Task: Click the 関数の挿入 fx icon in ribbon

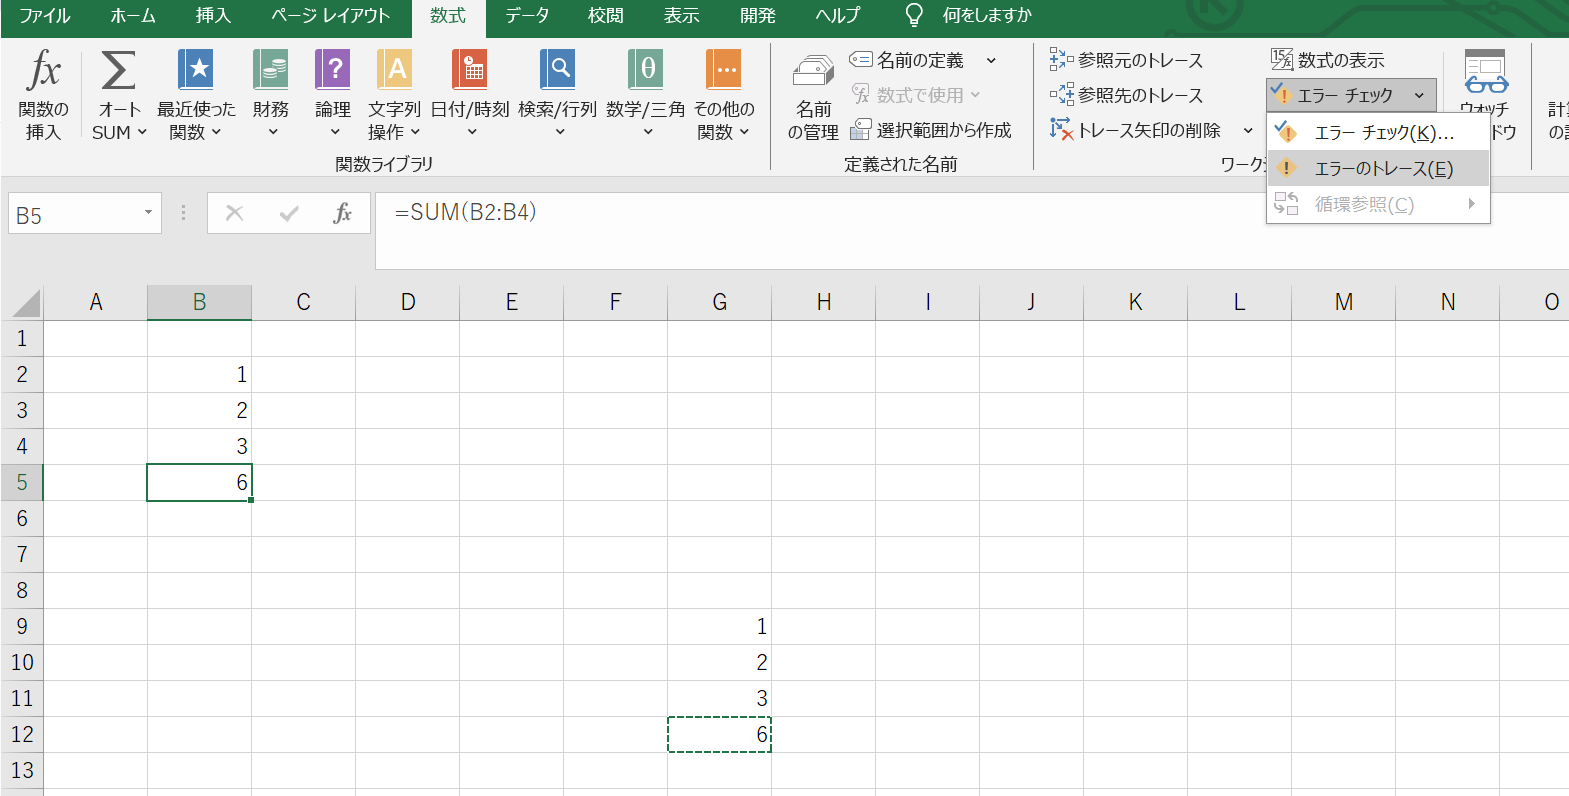Action: (43, 72)
